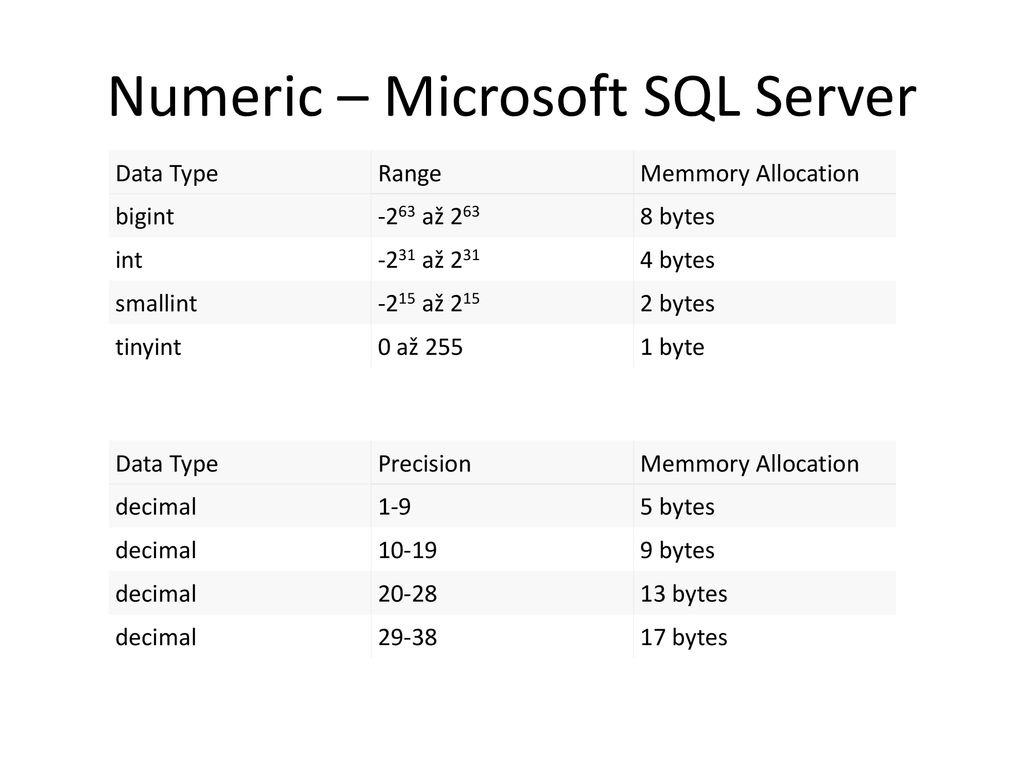The height and width of the screenshot is (768, 1024).
Task: Select the Data Type header in first table
Action: (x=167, y=174)
